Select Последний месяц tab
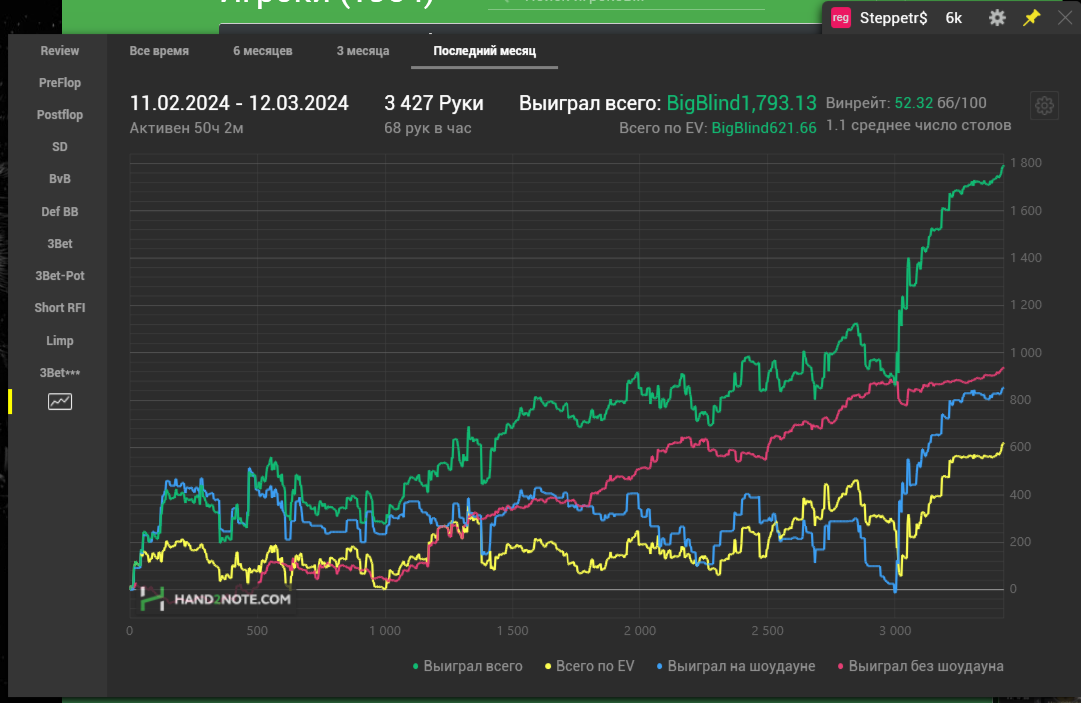Viewport: 1081px width, 703px height. (x=485, y=51)
